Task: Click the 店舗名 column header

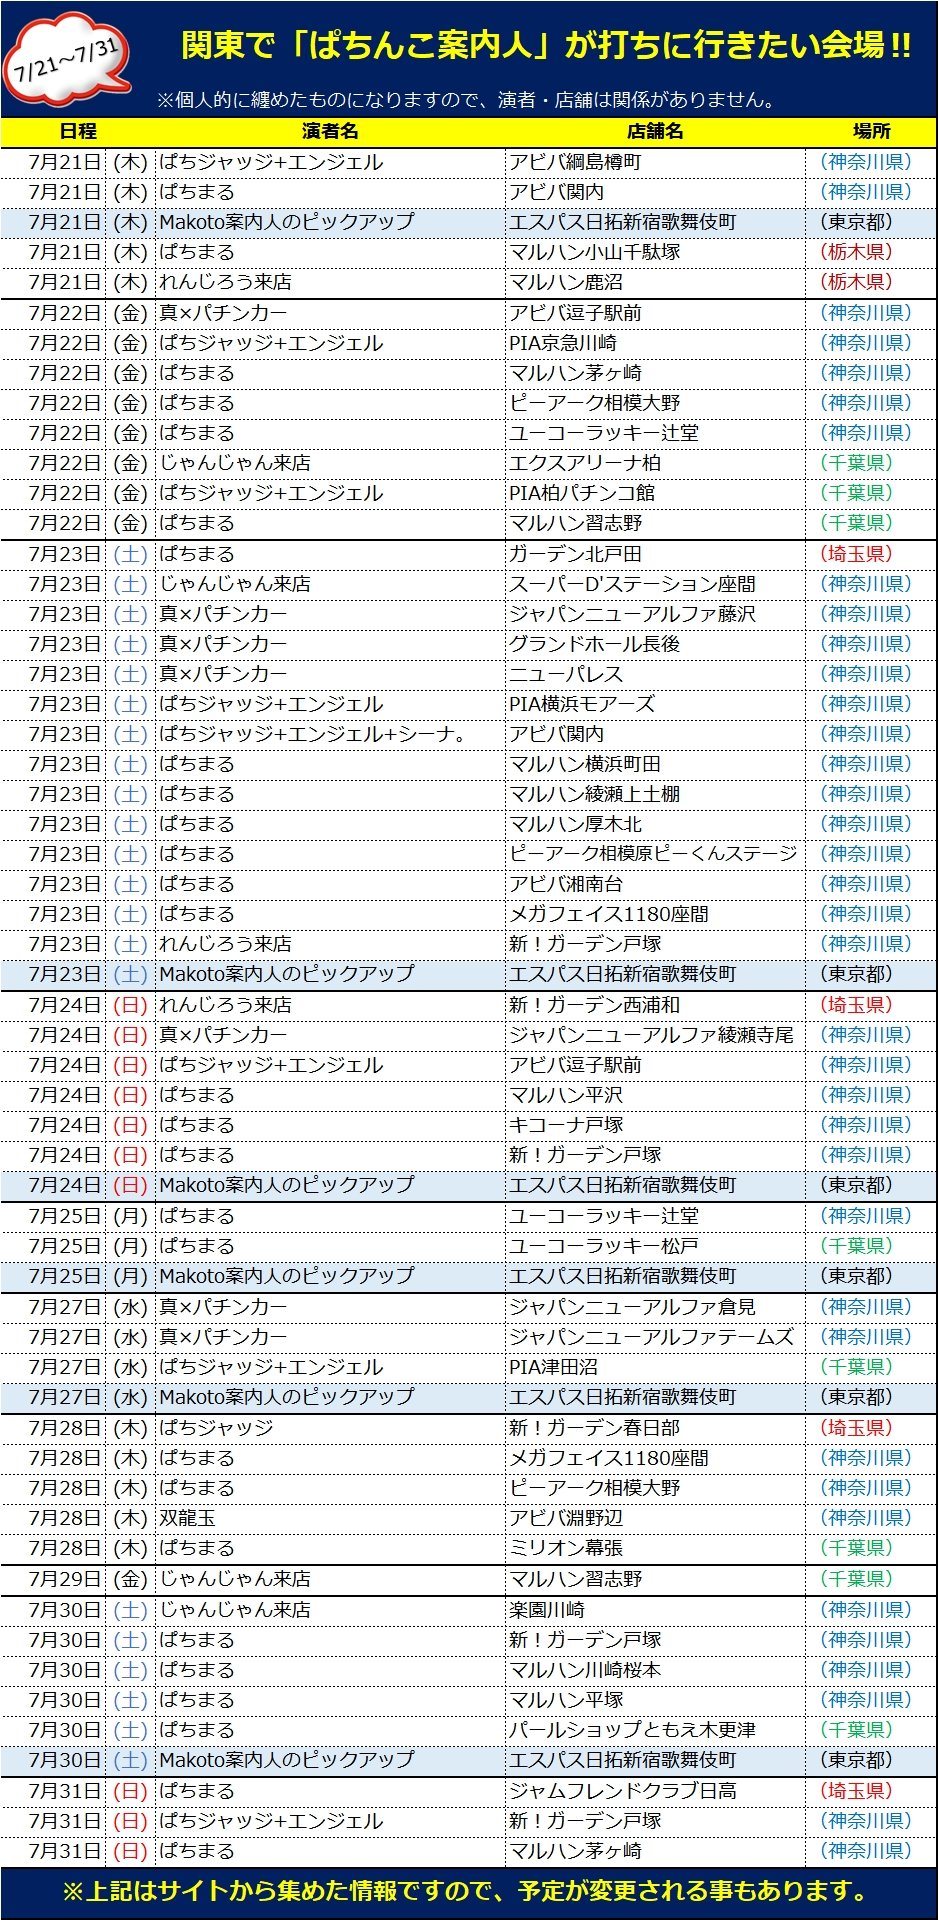Action: pos(655,131)
